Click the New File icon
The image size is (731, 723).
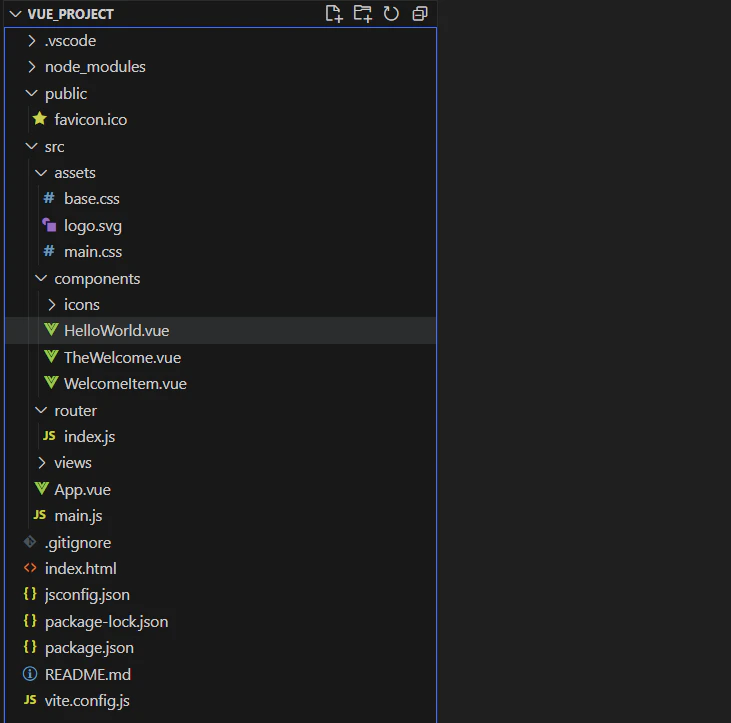pyautogui.click(x=334, y=14)
